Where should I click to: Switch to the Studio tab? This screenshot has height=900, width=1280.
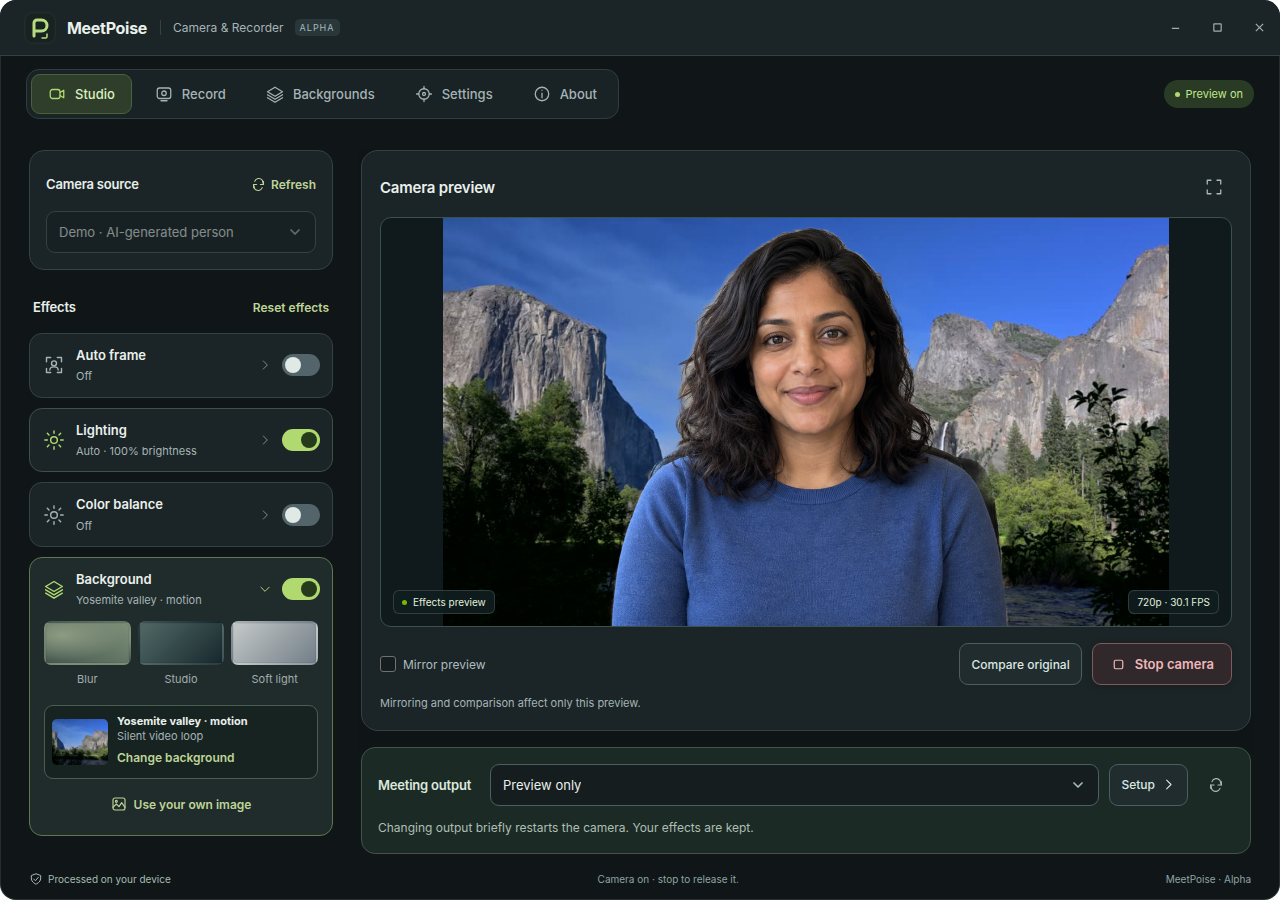tap(81, 94)
